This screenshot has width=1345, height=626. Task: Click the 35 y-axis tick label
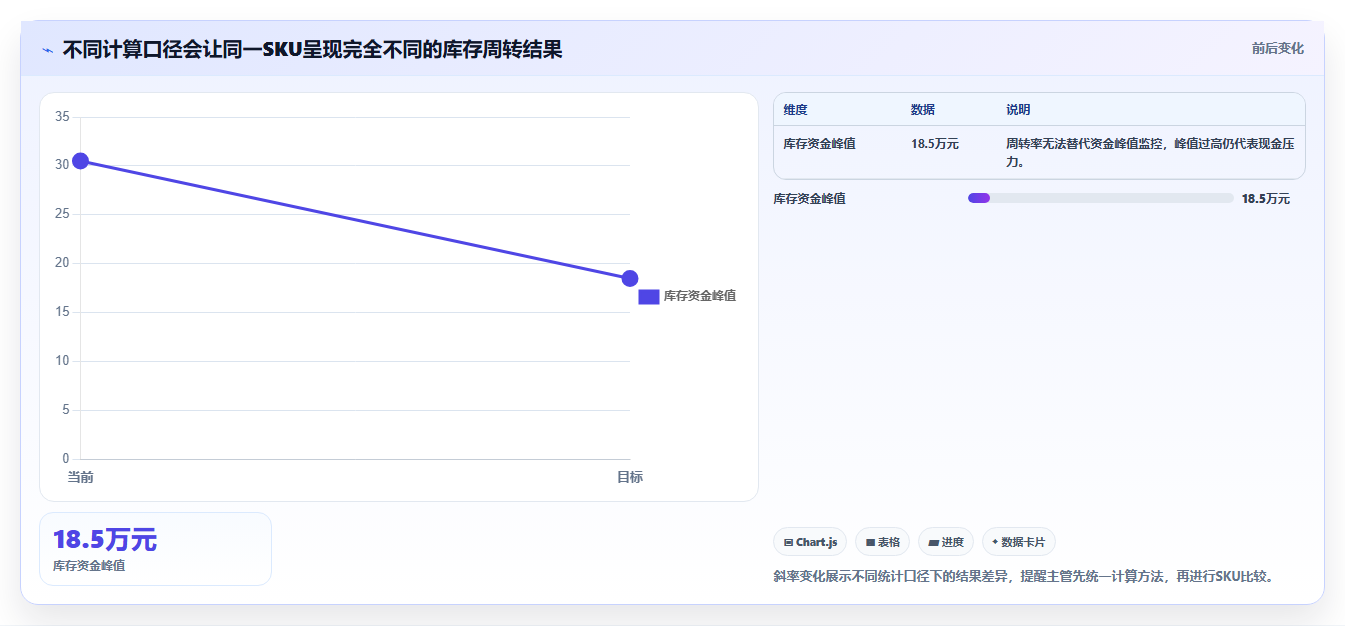62,117
